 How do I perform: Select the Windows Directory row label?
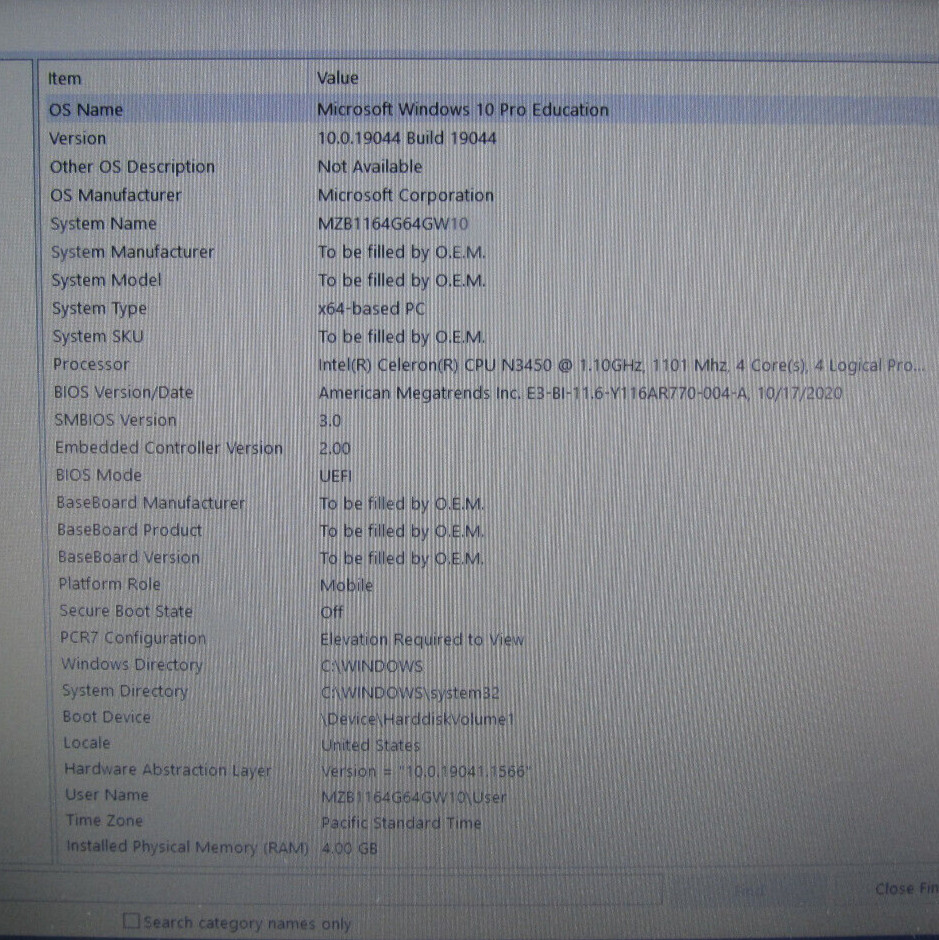132,664
